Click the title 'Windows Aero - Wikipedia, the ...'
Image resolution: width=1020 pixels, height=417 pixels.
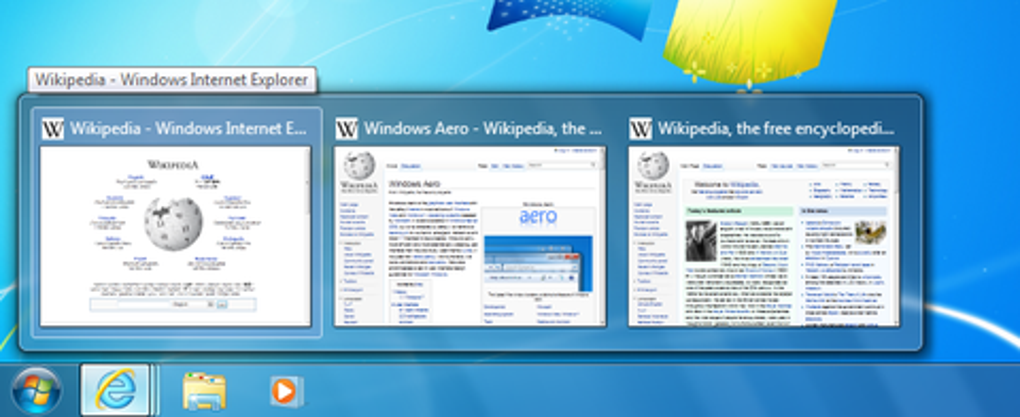[x=482, y=128]
